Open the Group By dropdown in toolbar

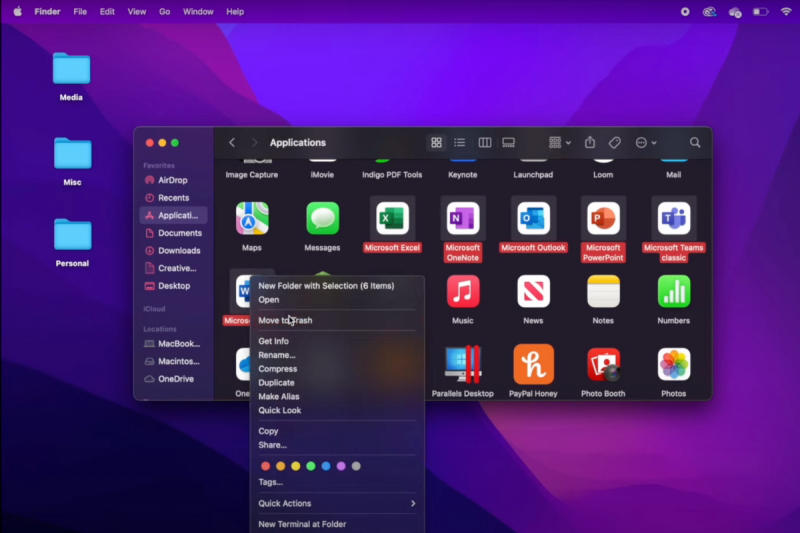pyautogui.click(x=559, y=143)
